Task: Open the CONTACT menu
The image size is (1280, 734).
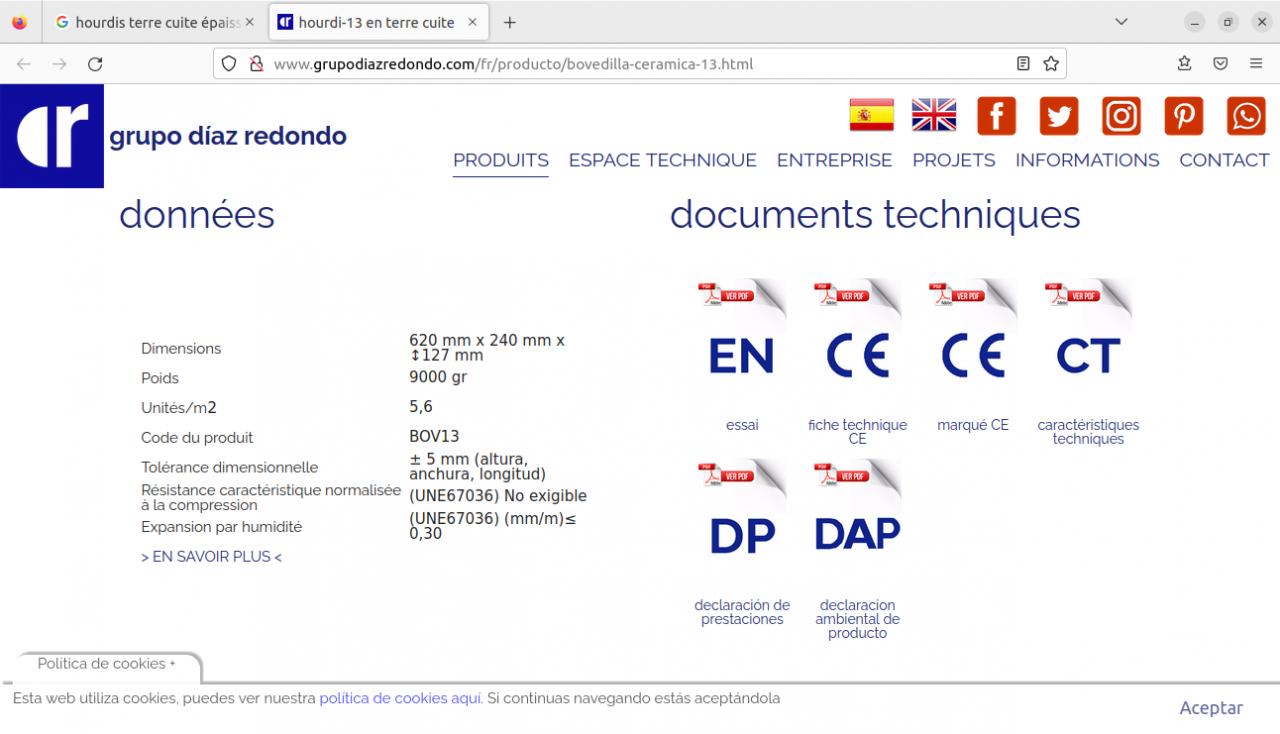Action: [x=1224, y=160]
